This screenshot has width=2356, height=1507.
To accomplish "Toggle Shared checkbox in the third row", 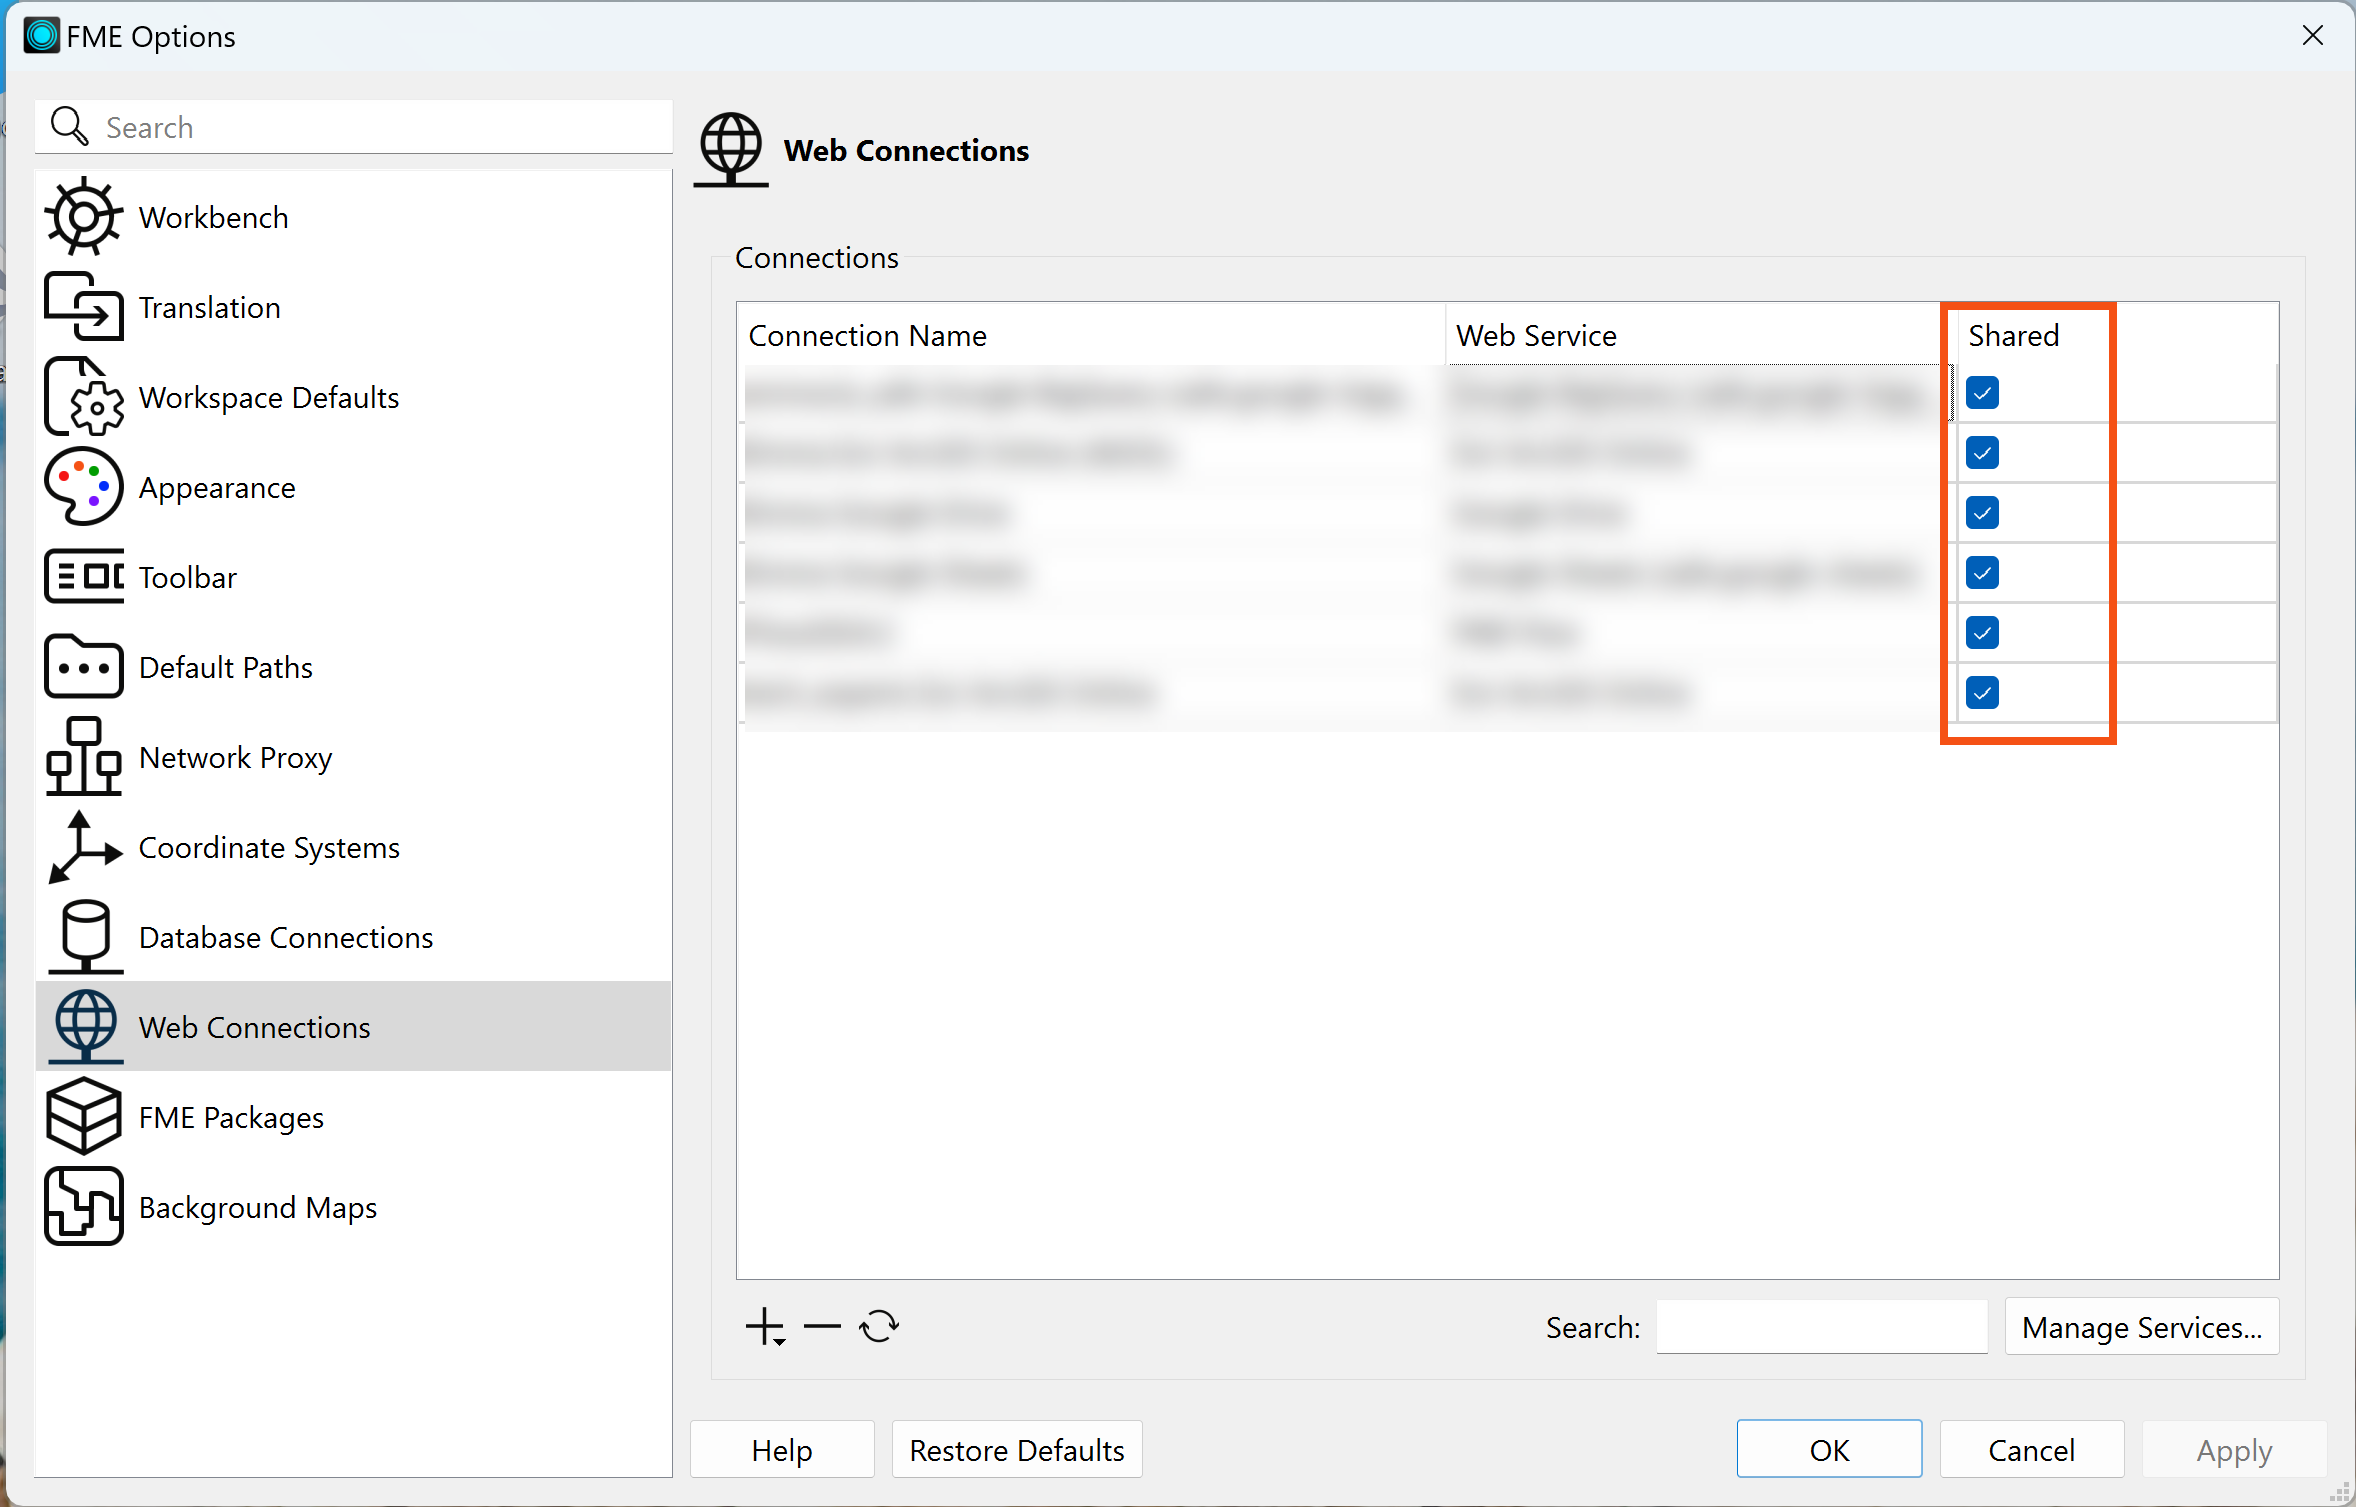I will click(1982, 513).
